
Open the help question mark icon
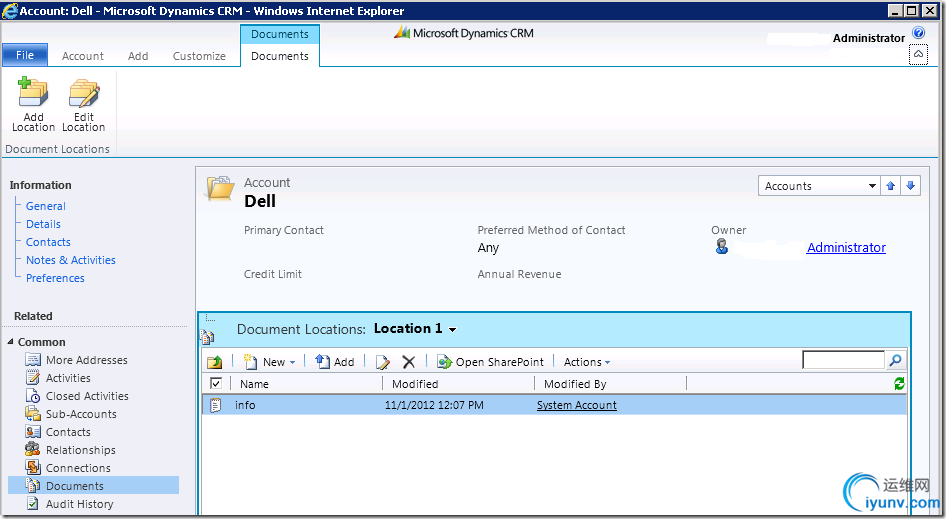tap(918, 33)
